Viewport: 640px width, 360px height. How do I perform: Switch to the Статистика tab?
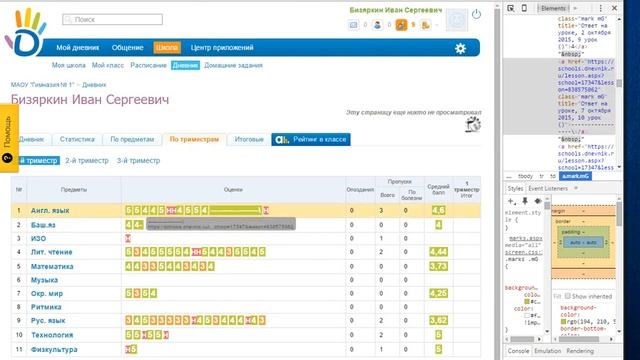tap(77, 139)
